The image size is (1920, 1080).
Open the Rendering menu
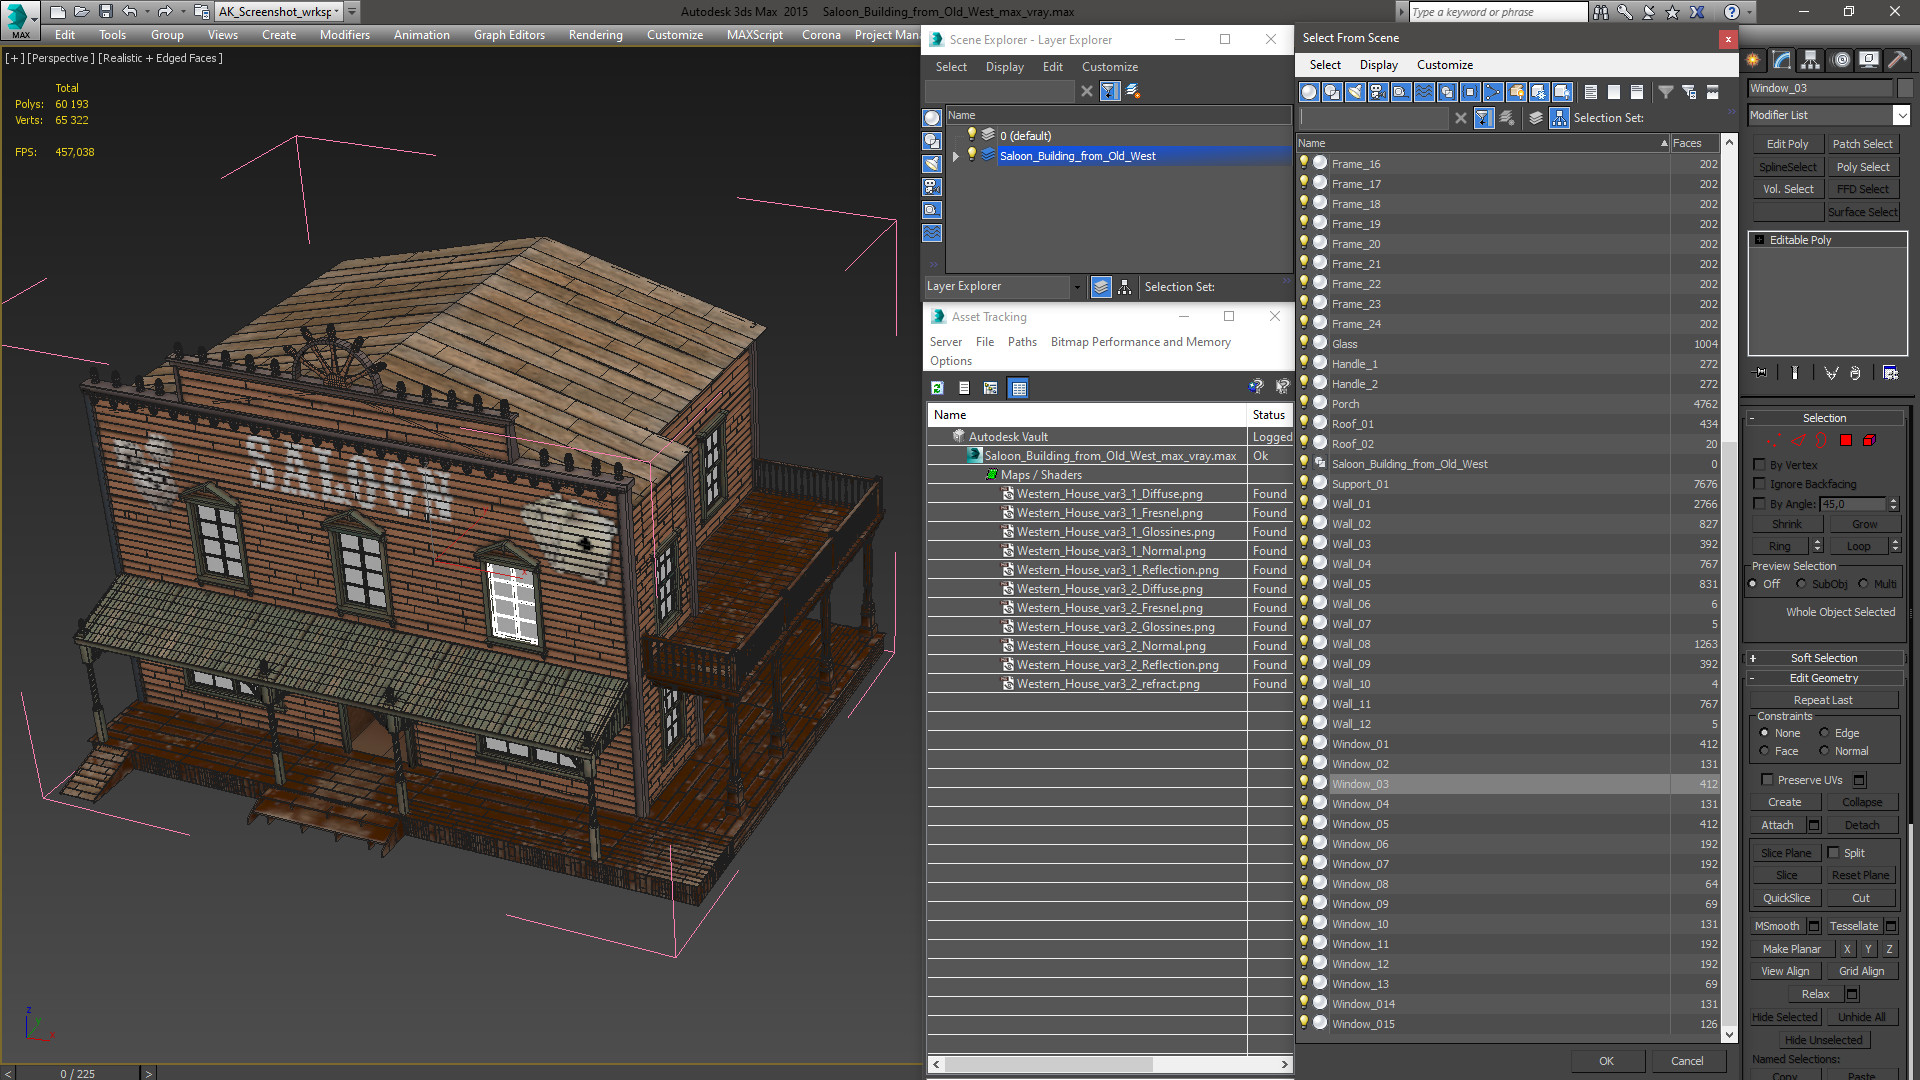pyautogui.click(x=595, y=35)
